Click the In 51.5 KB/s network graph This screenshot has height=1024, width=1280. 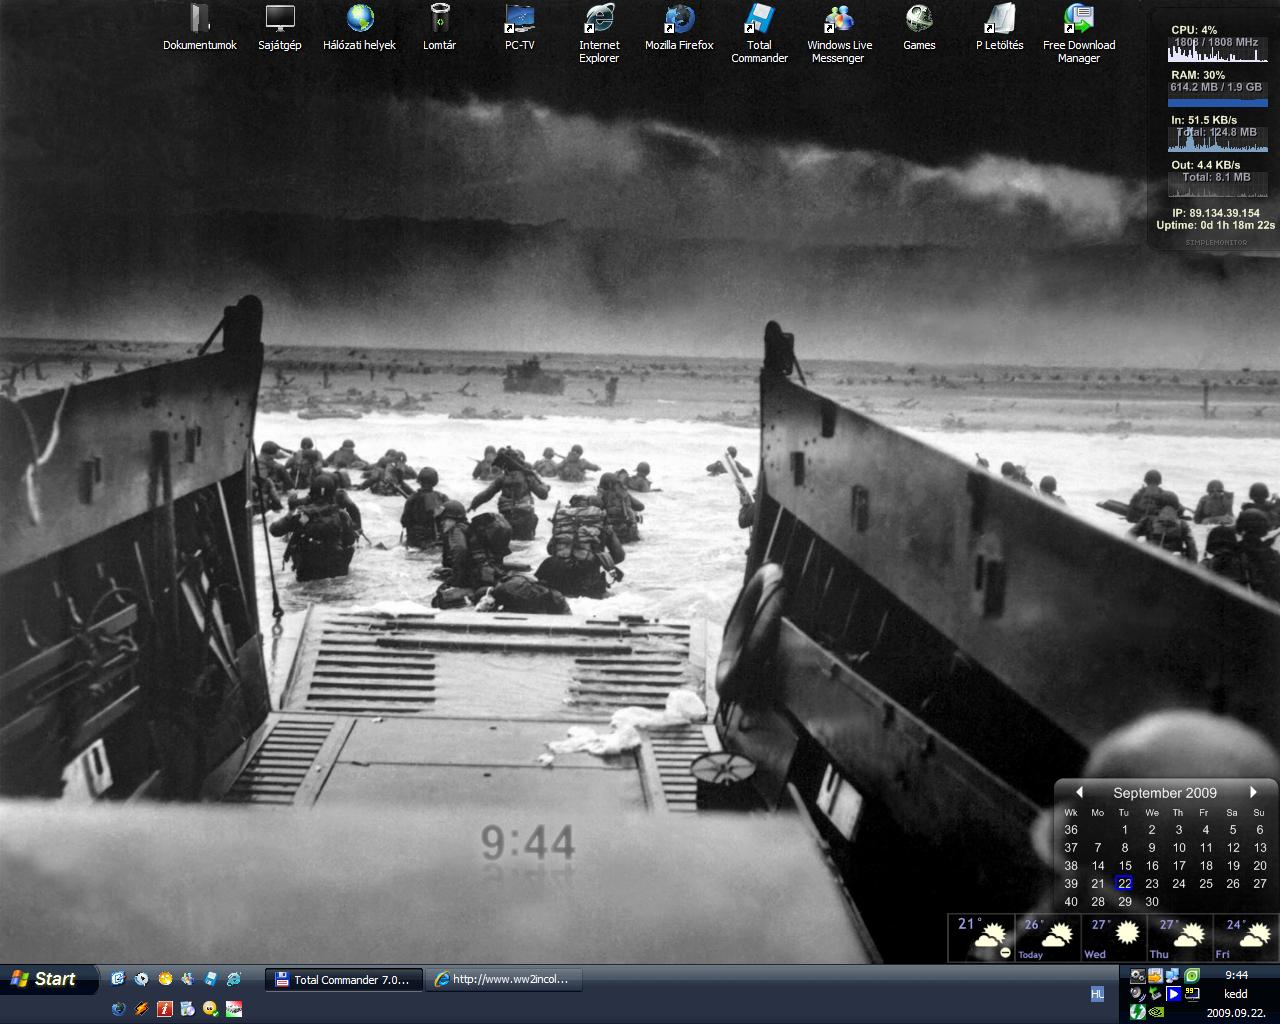coord(1217,139)
